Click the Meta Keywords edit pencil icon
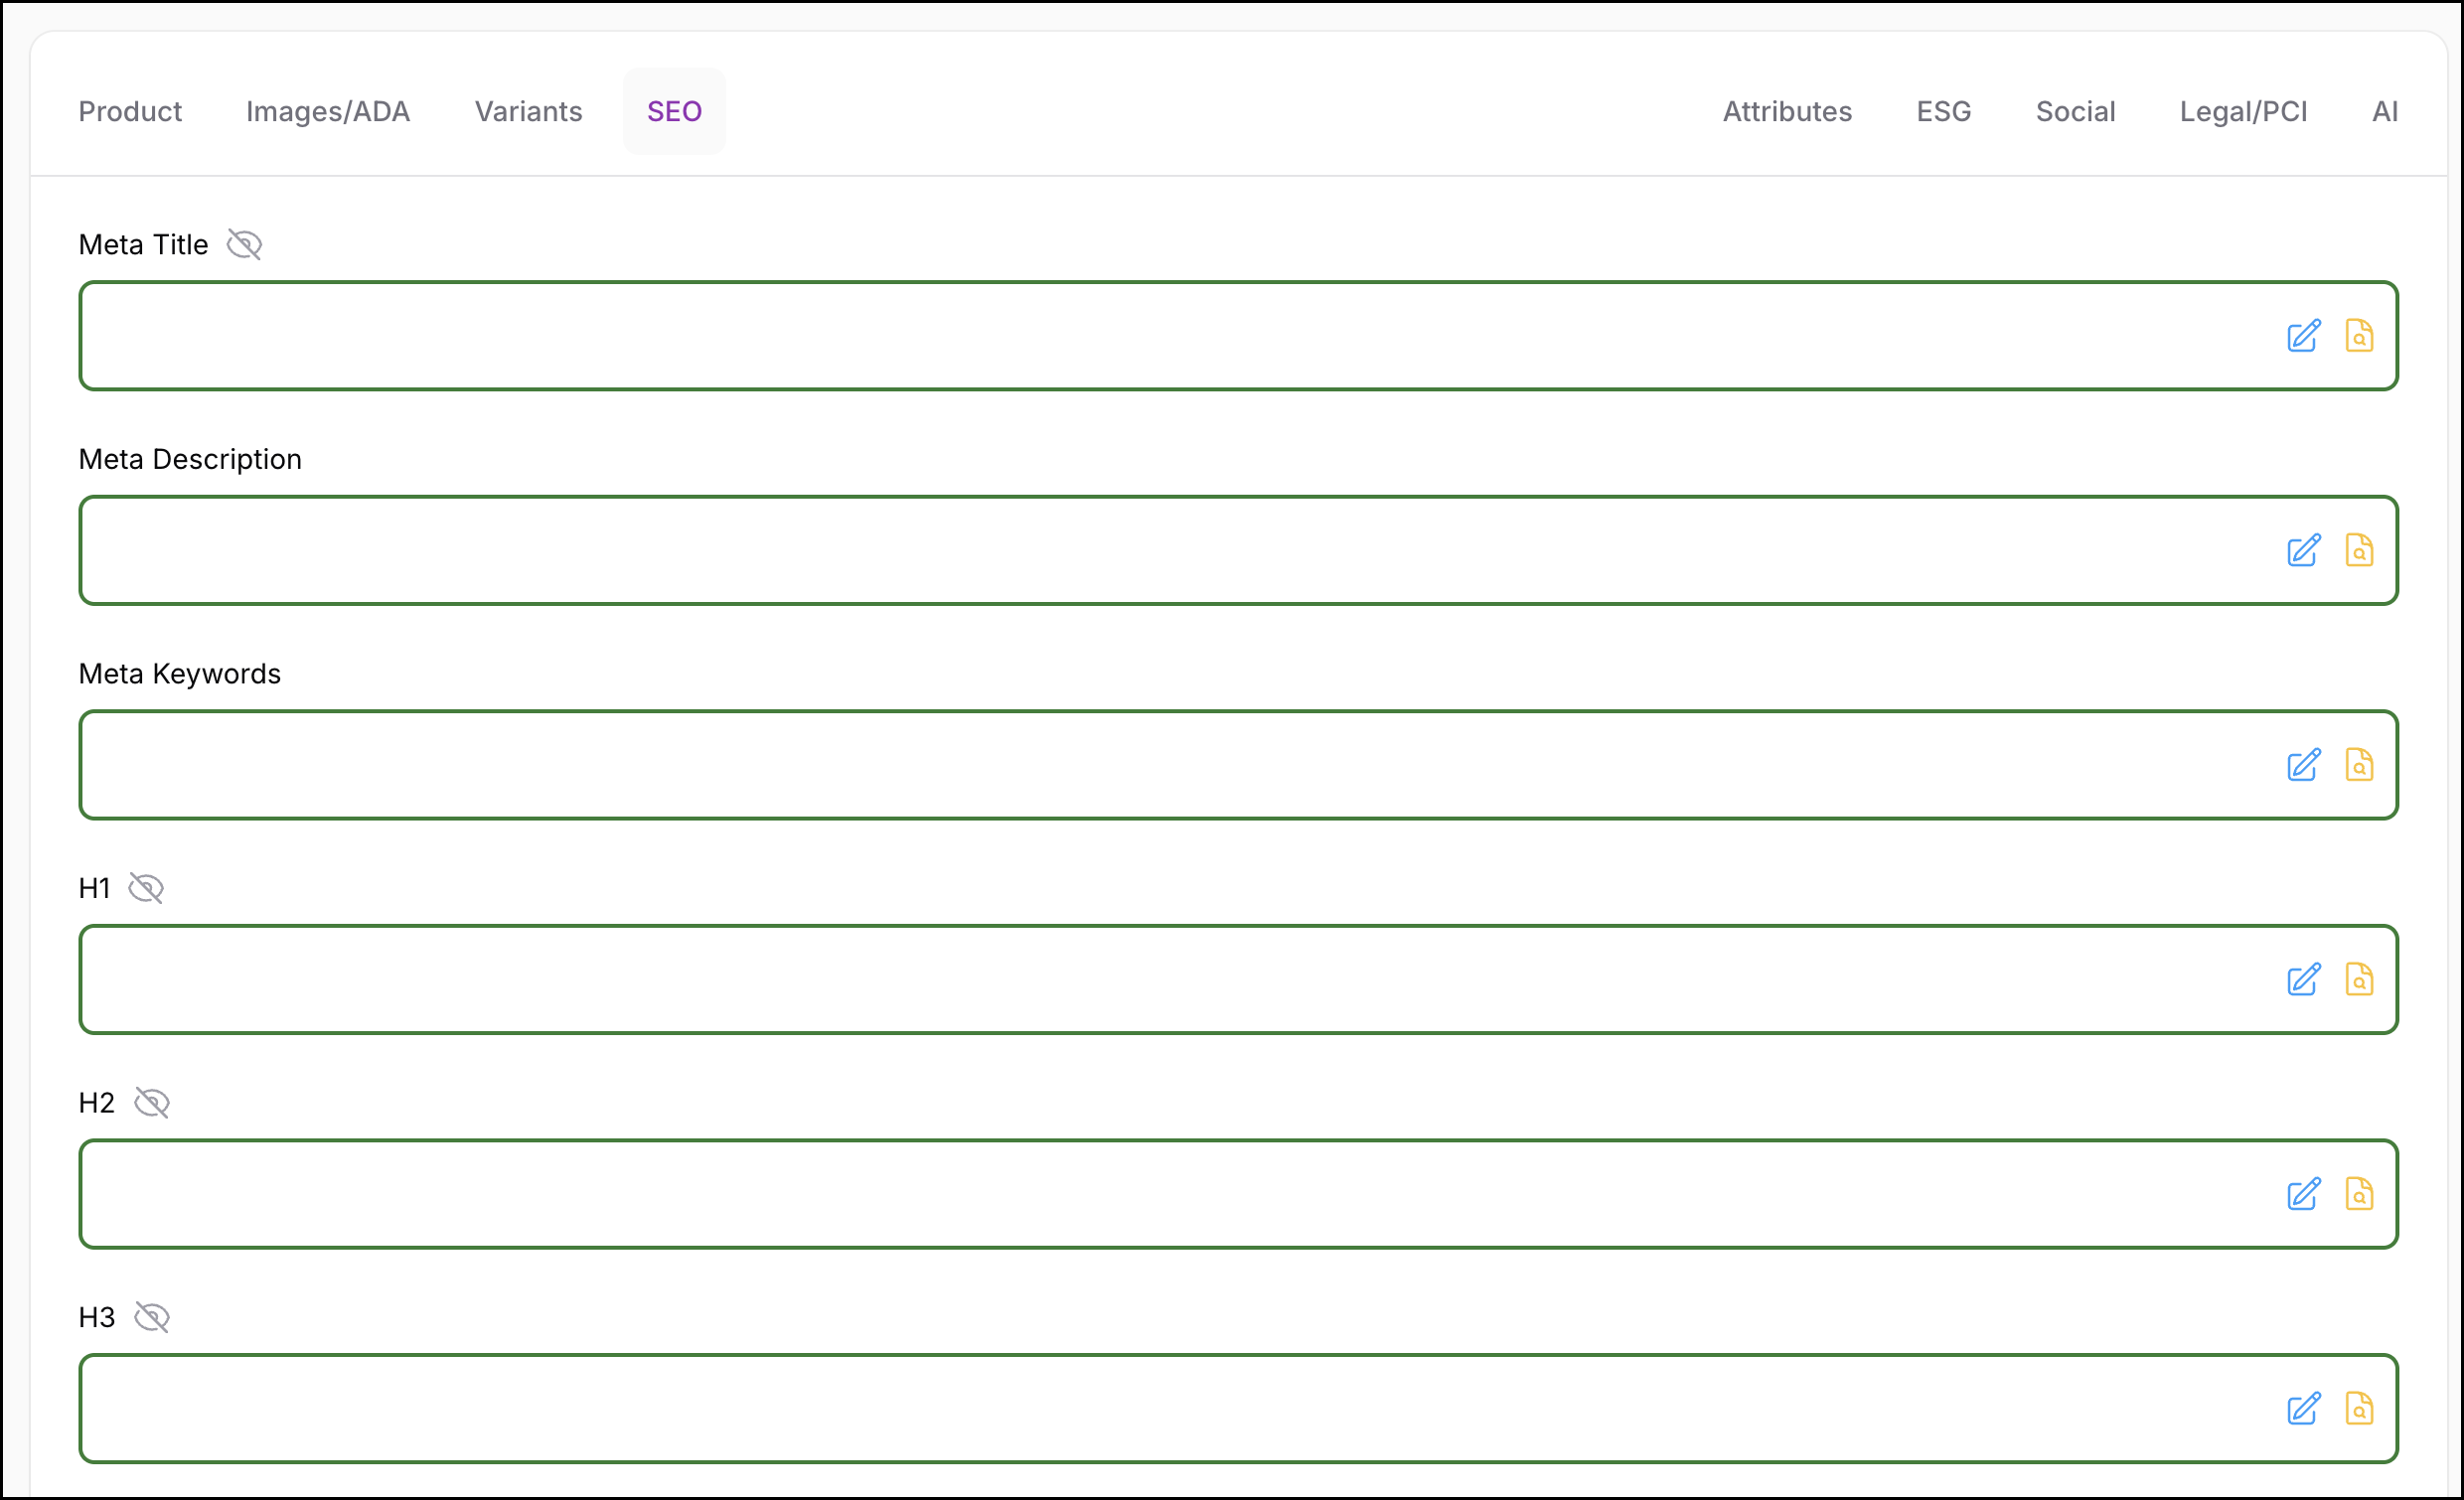This screenshot has height=1500, width=2464. (2303, 765)
